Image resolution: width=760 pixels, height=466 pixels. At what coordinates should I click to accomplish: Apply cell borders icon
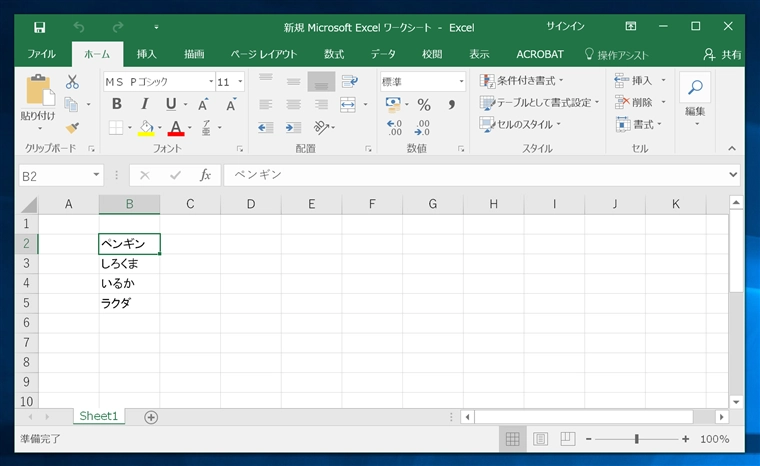point(116,128)
